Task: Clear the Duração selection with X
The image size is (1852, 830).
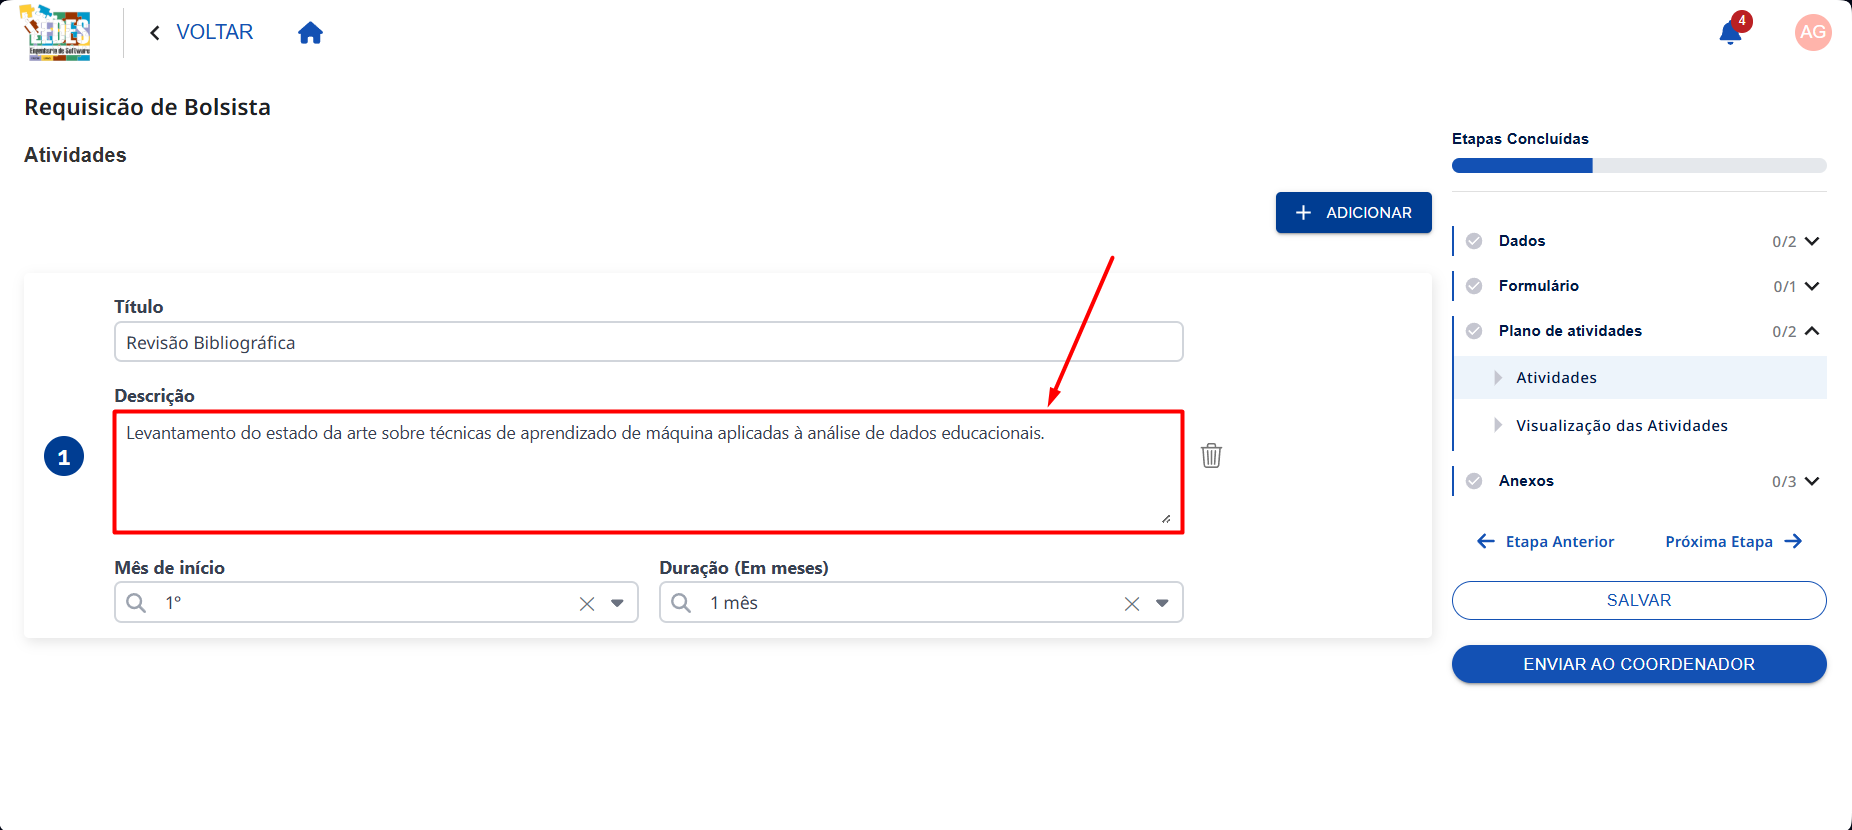Action: (x=1132, y=603)
